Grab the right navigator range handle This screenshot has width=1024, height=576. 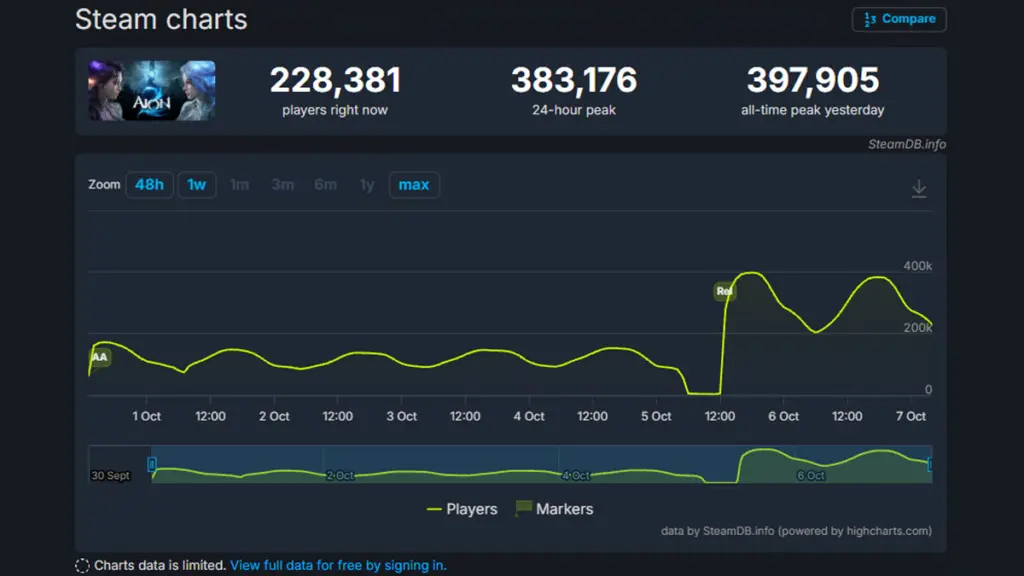930,464
